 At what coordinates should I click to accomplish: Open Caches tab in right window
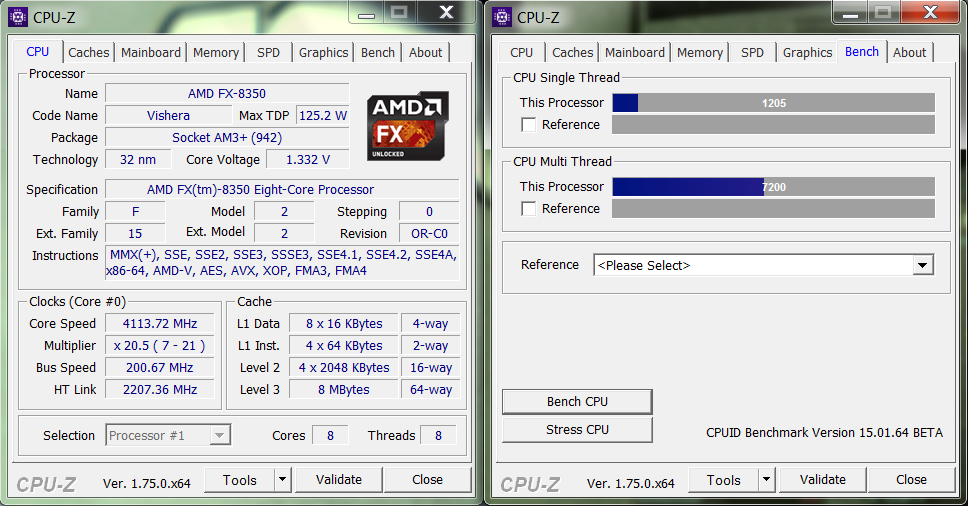572,52
